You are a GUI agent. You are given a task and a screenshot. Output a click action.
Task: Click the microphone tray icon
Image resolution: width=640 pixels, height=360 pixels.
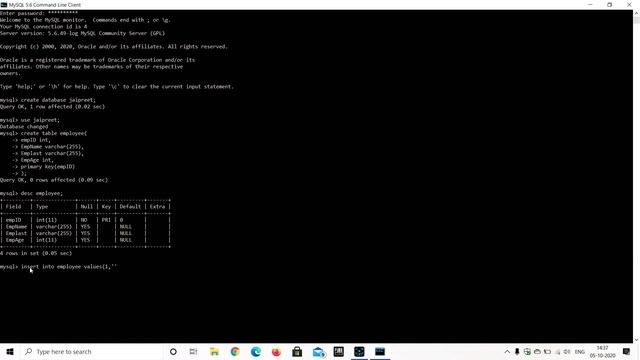click(x=517, y=351)
